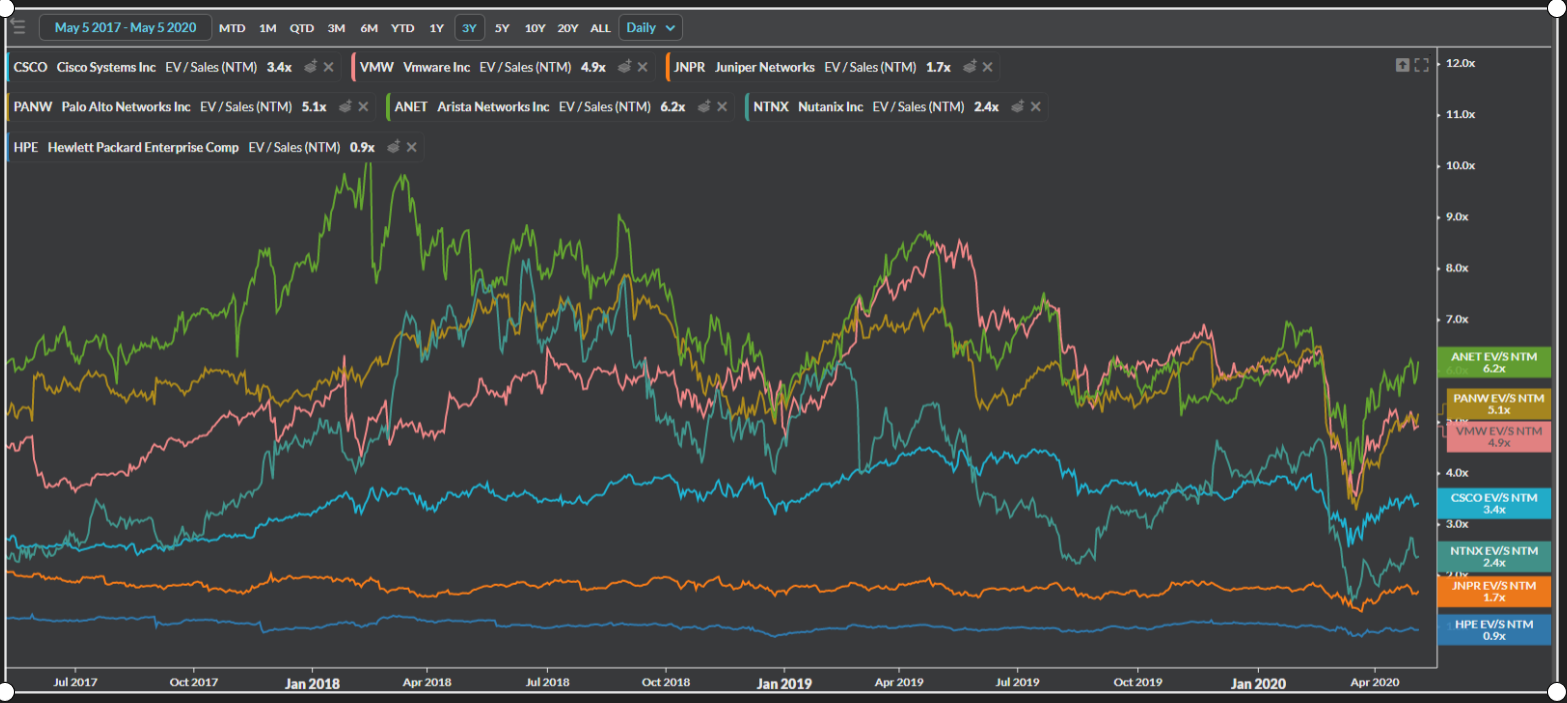Select the active 3Y time range
The height and width of the screenshot is (703, 1567).
[469, 28]
